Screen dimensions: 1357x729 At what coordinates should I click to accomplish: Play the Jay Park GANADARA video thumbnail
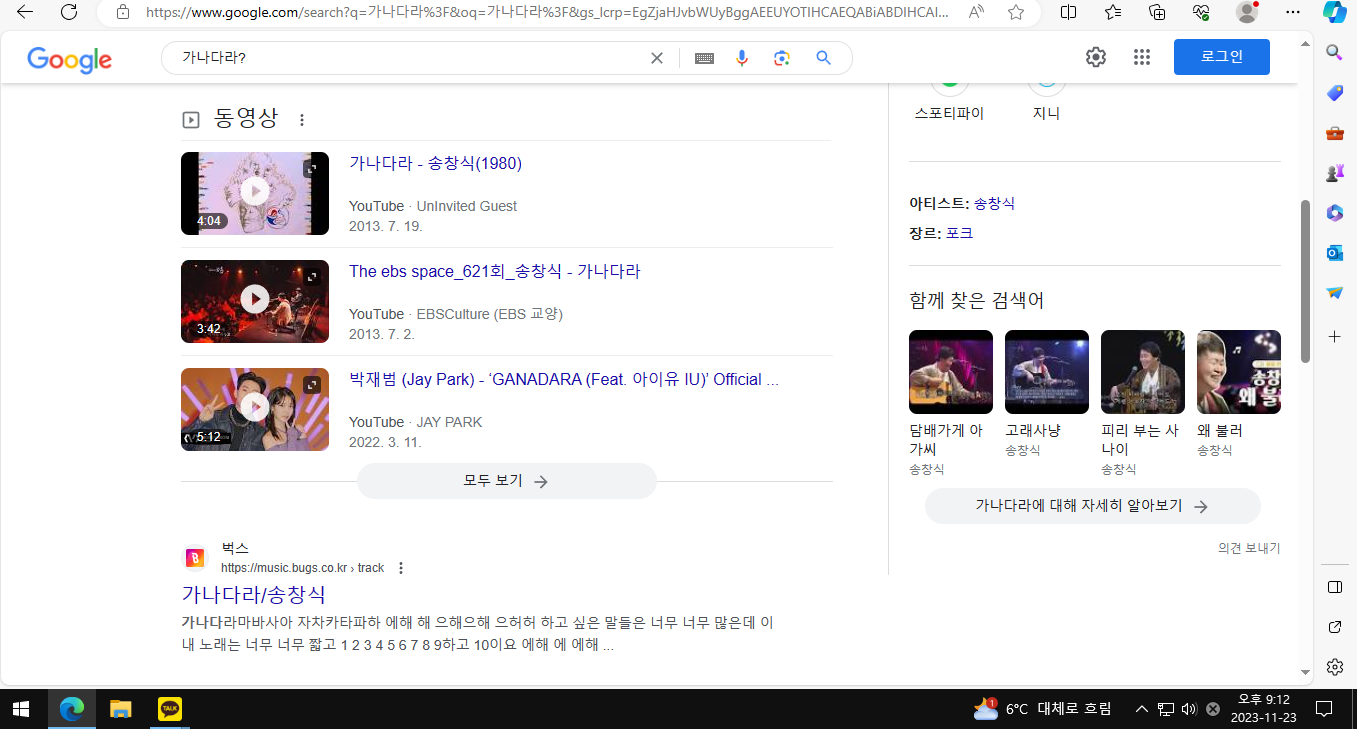255,409
